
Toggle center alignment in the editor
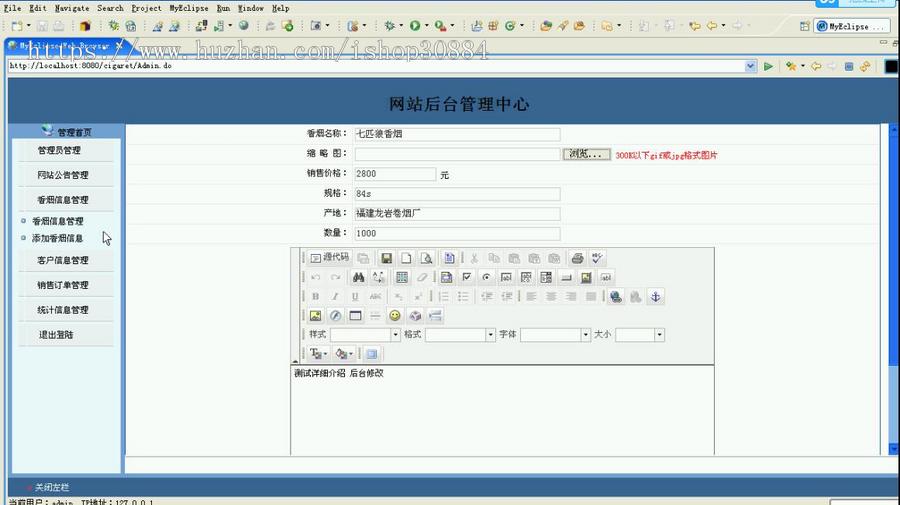[x=551, y=297]
